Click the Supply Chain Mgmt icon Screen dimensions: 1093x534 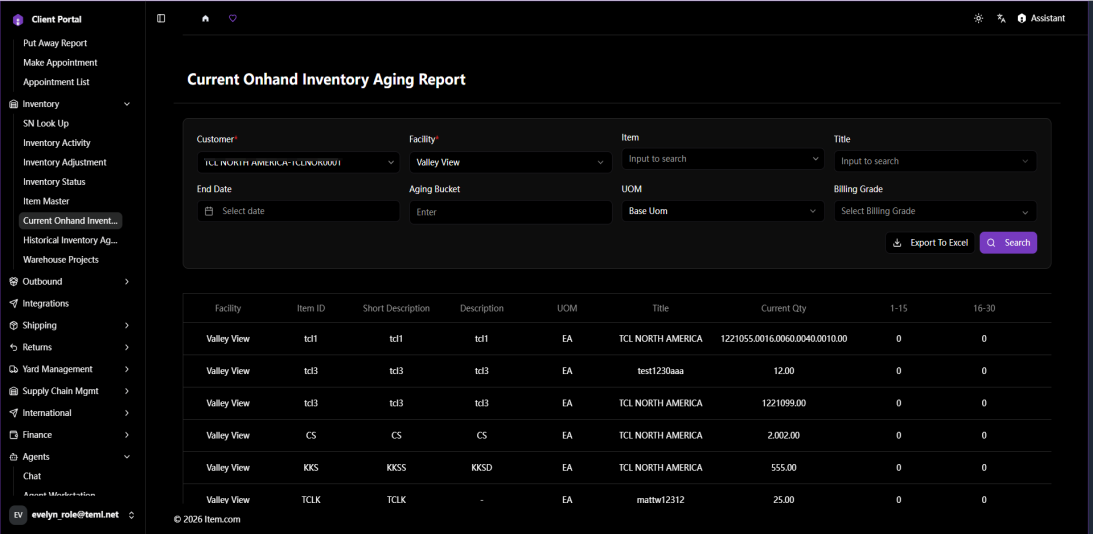[x=13, y=391]
